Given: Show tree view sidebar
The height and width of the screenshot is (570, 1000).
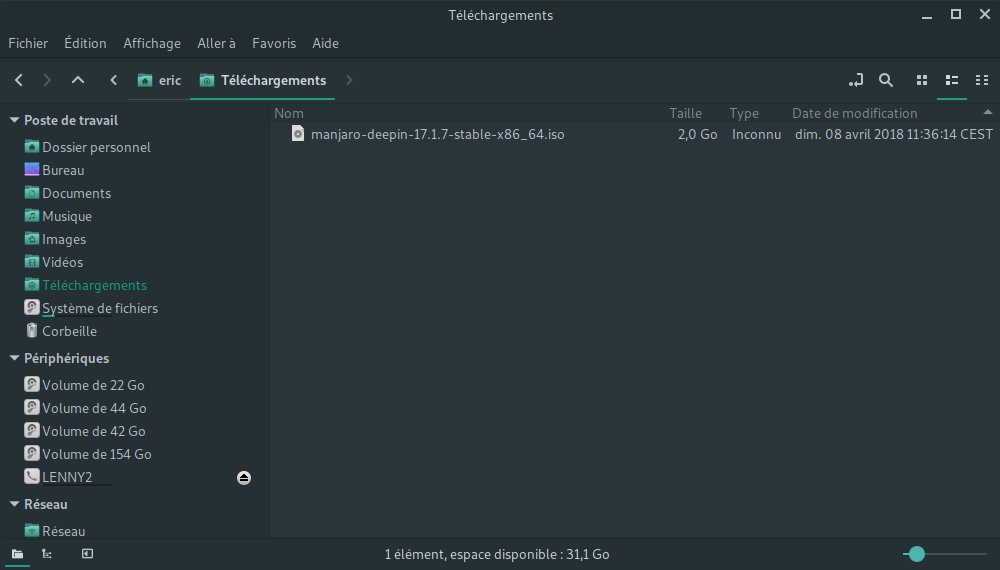Looking at the screenshot, I should (x=47, y=554).
